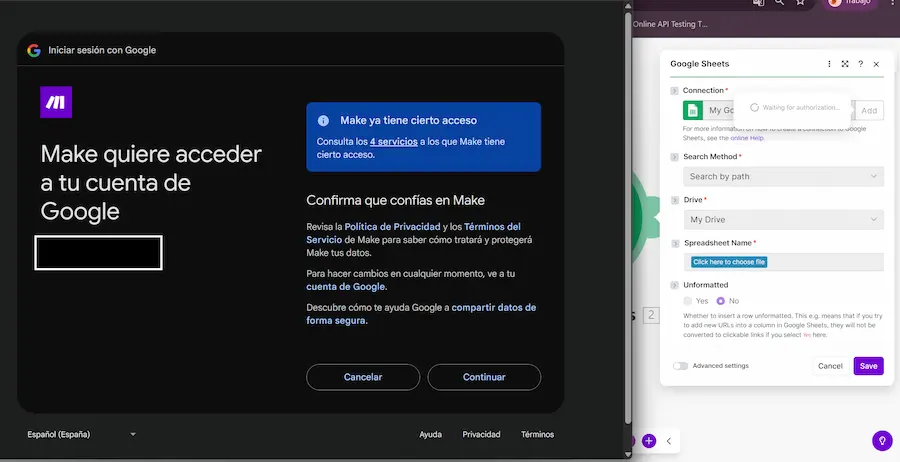The height and width of the screenshot is (462, 900).
Task: Open the Google Sheets panel three-dot menu
Action: tap(829, 64)
